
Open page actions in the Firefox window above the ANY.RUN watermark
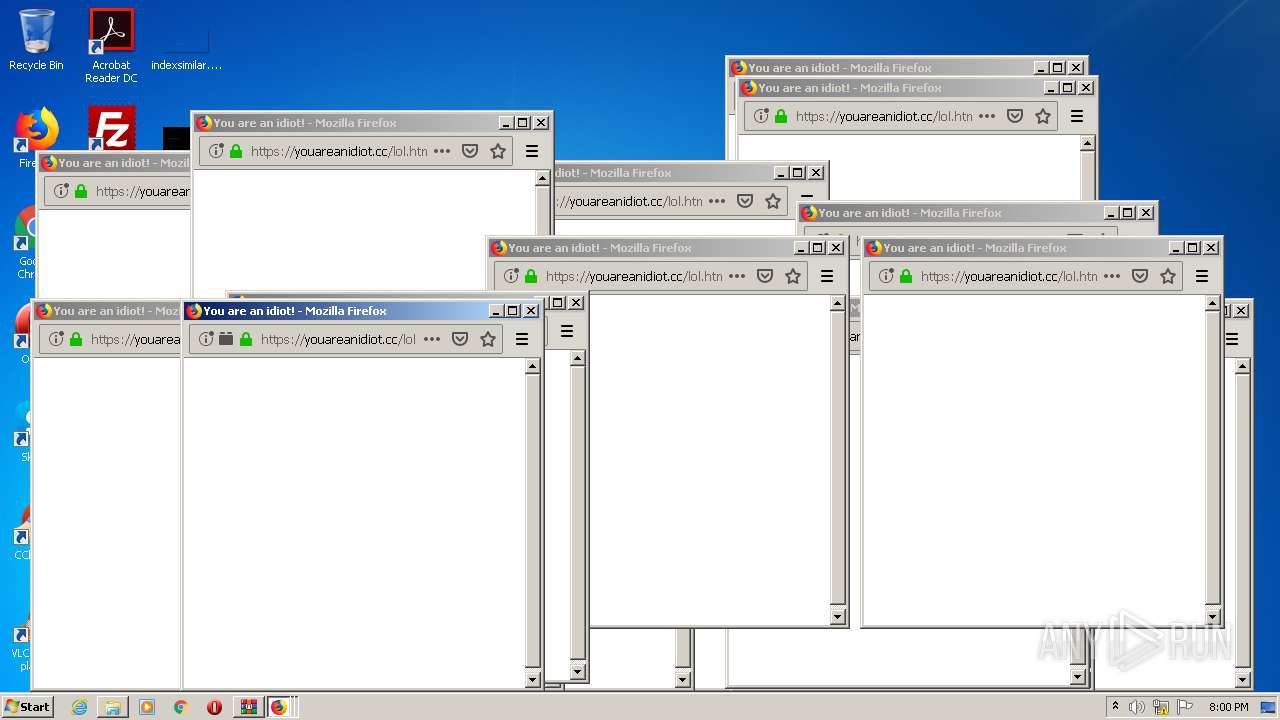(x=1112, y=276)
